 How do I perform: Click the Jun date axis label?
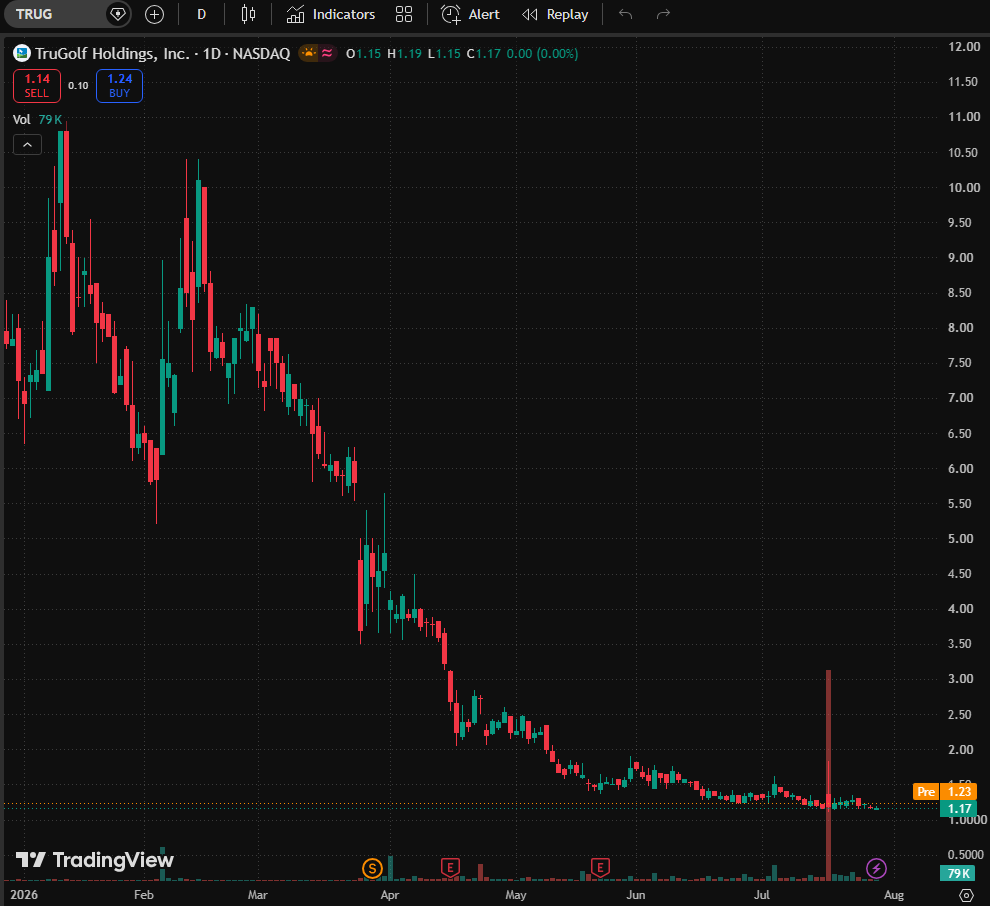(x=635, y=895)
